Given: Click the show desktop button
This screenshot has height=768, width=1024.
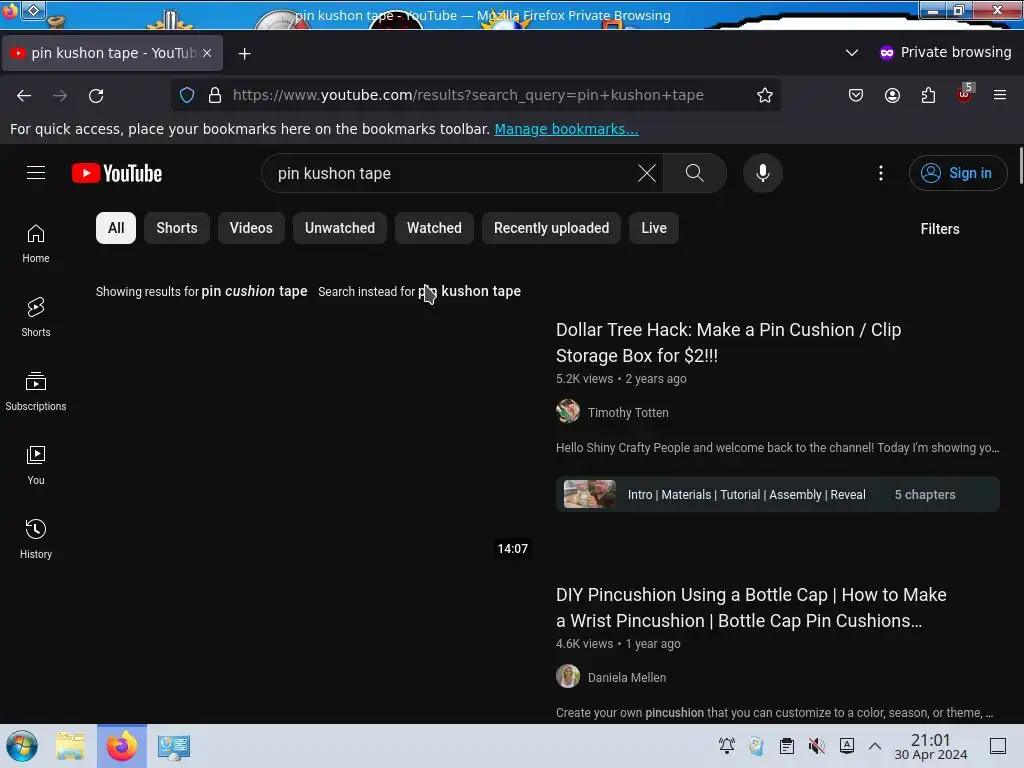Looking at the screenshot, I should coord(998,746).
